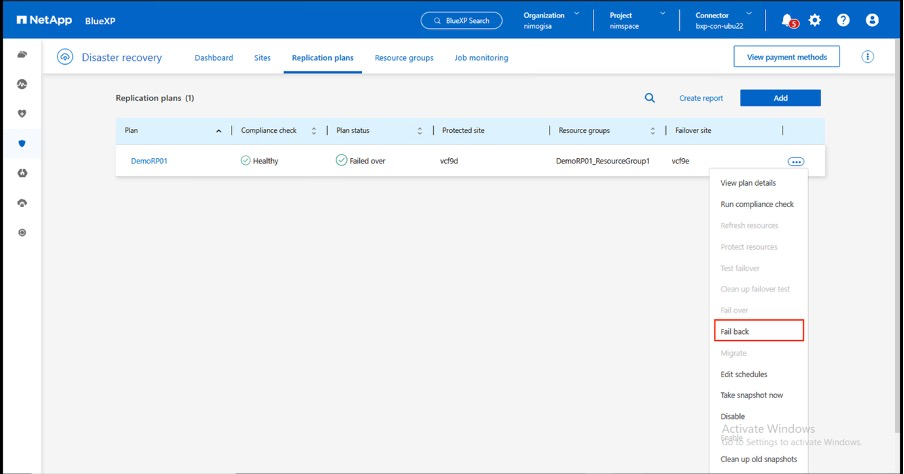Viewport: 904px width, 474px height.
Task: Click the BlueXP Search field
Action: coord(461,20)
